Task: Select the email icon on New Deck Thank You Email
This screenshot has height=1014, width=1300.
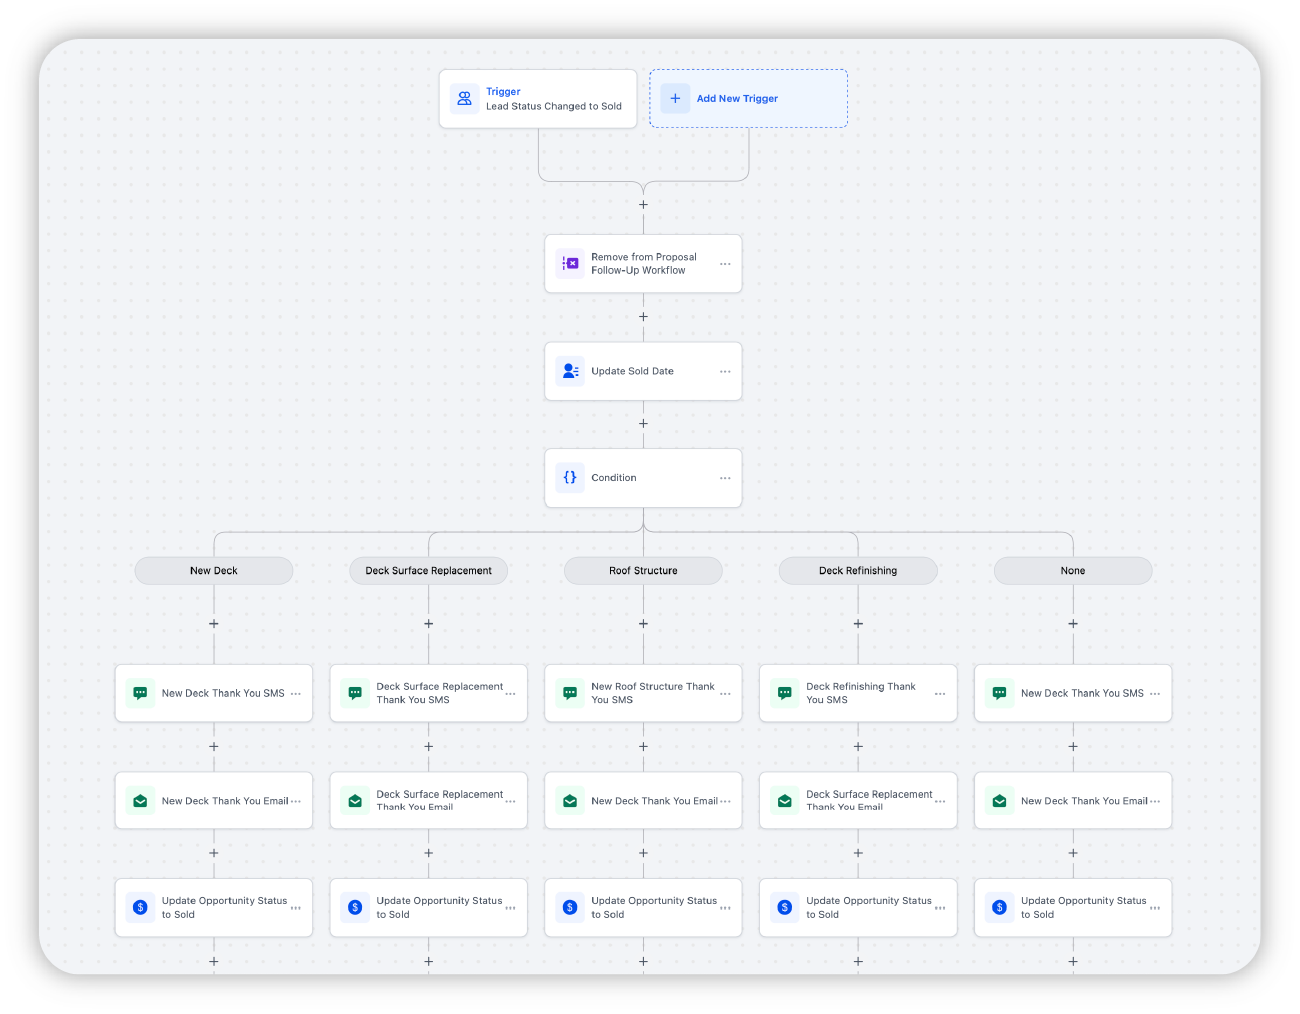Action: [x=140, y=800]
